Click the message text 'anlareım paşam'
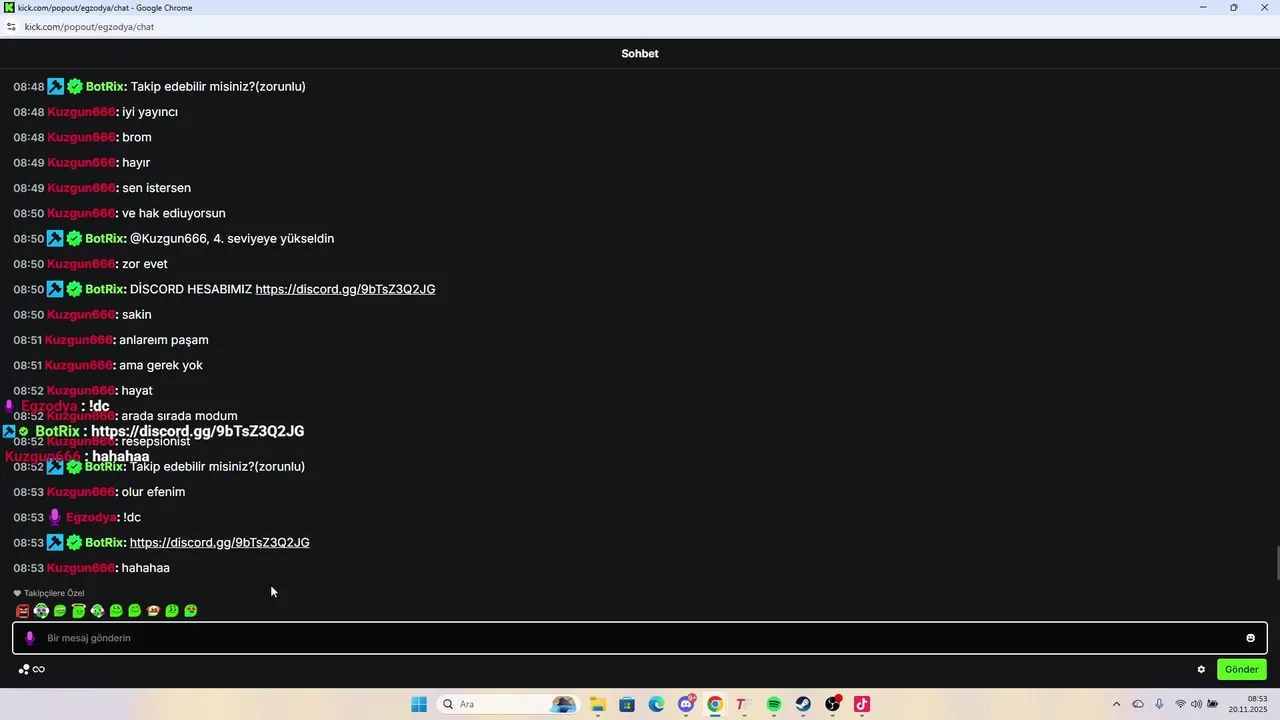Image resolution: width=1280 pixels, height=720 pixels. 164,340
